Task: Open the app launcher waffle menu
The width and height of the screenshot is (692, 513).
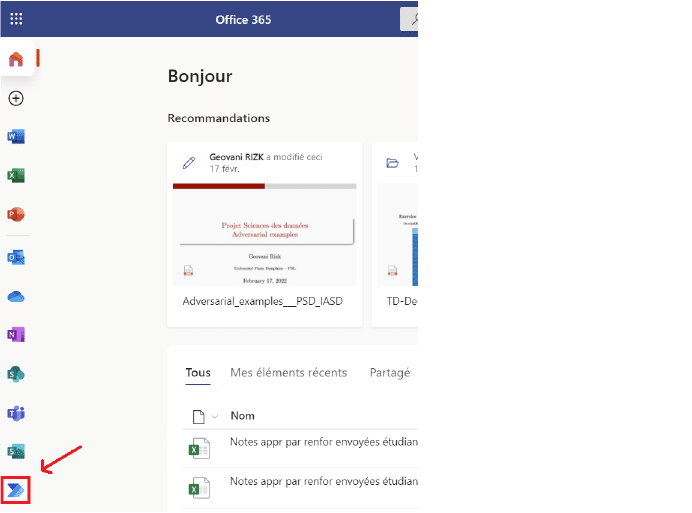Action: point(16,19)
